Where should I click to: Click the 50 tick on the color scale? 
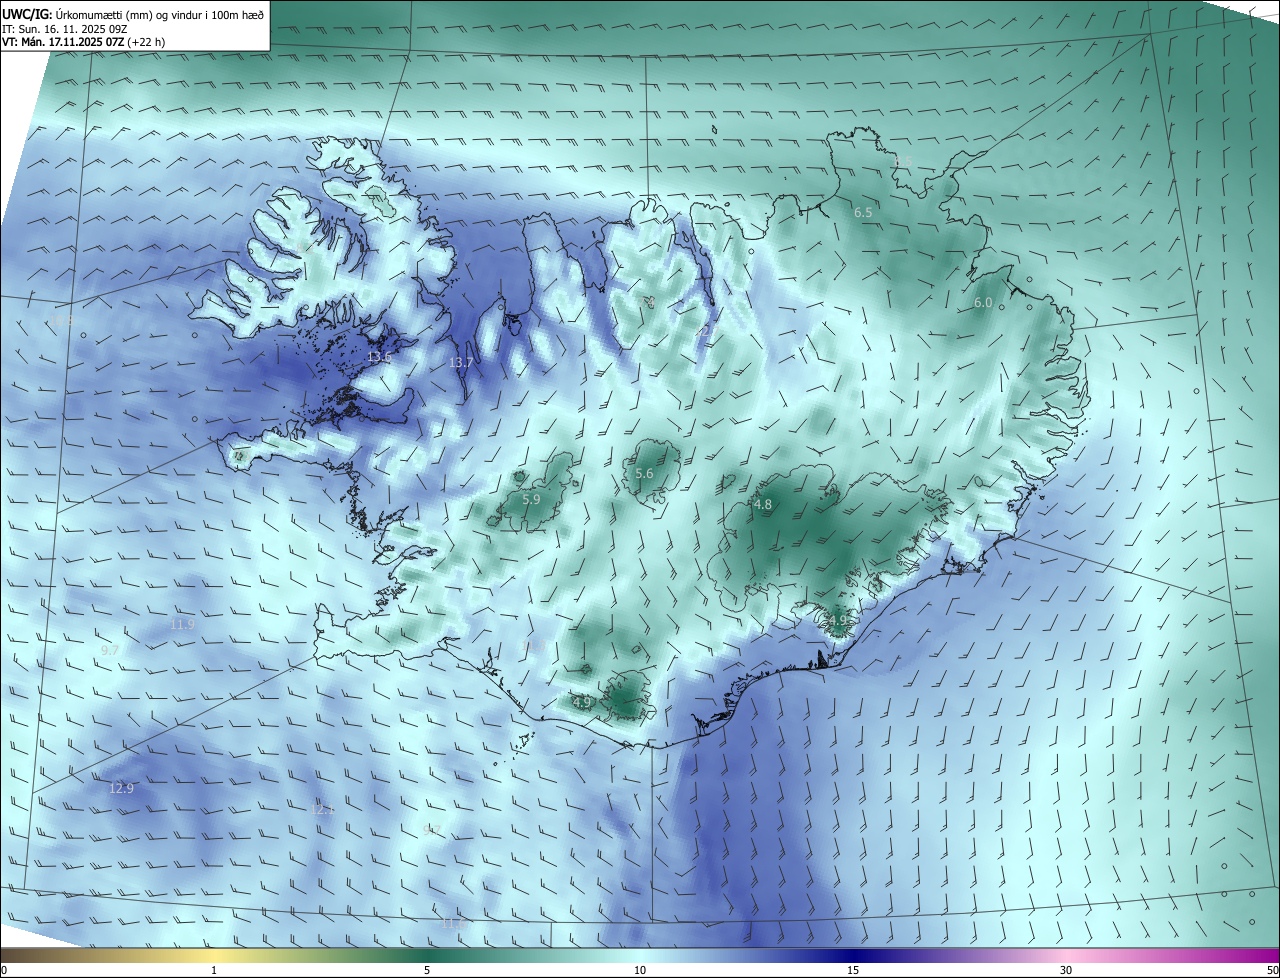[x=1272, y=971]
